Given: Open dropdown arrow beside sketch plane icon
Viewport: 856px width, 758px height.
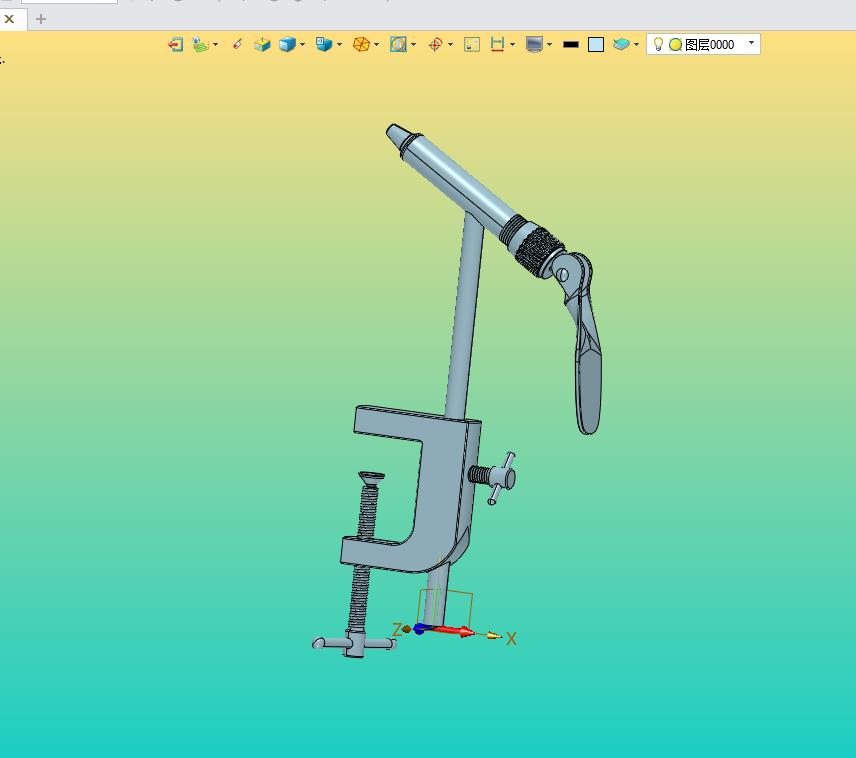Looking at the screenshot, I should click(216, 44).
